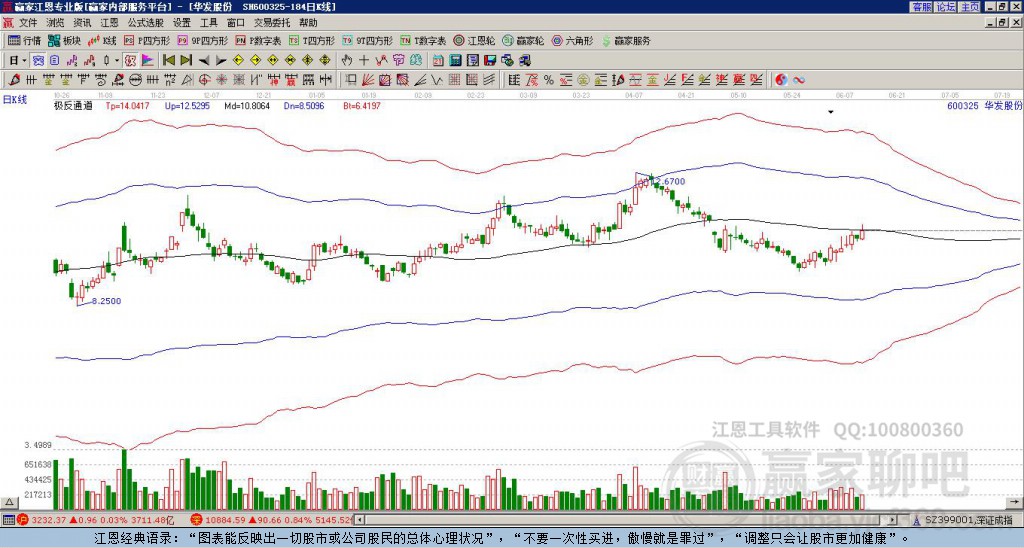Open the 9P四方形 tool

[x=203, y=40]
